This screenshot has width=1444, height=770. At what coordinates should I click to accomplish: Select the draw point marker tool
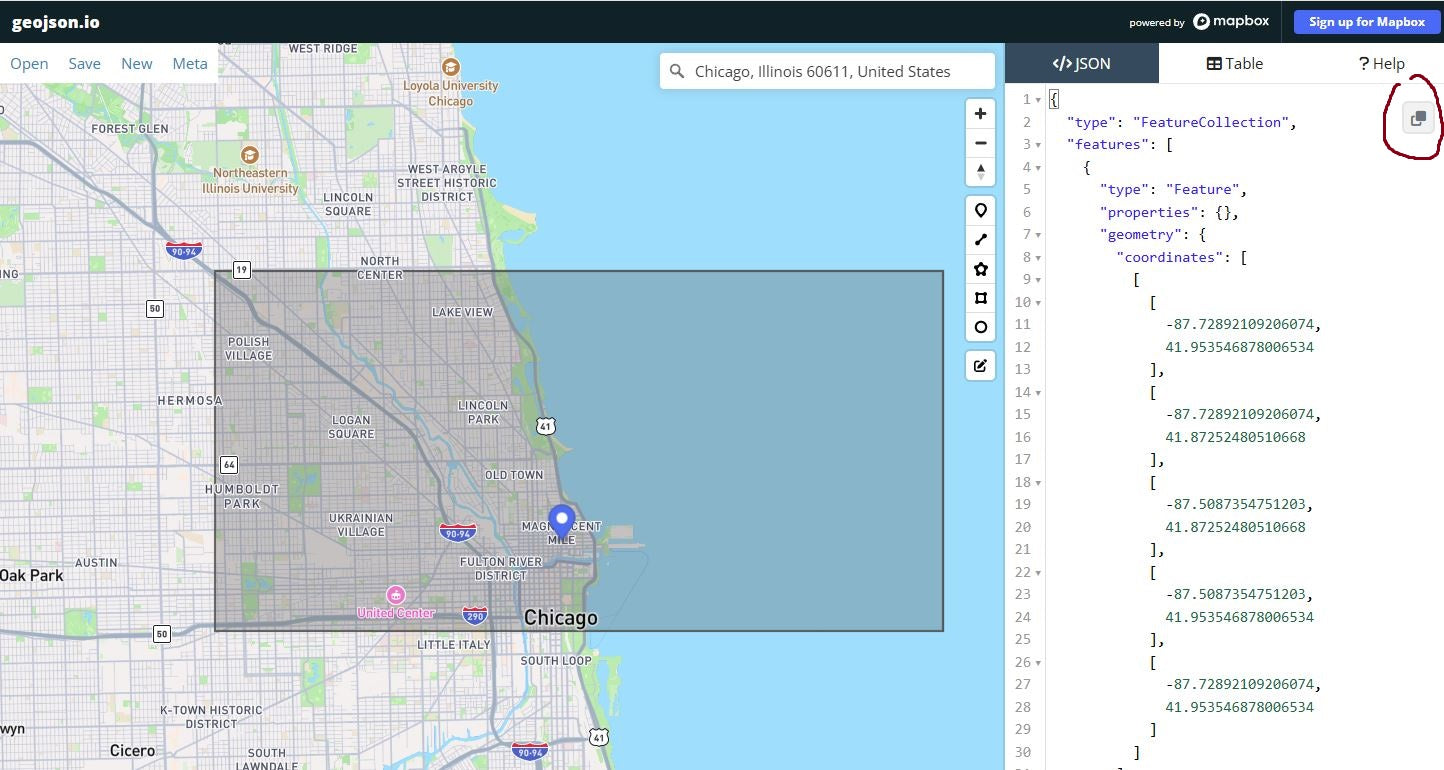(980, 210)
